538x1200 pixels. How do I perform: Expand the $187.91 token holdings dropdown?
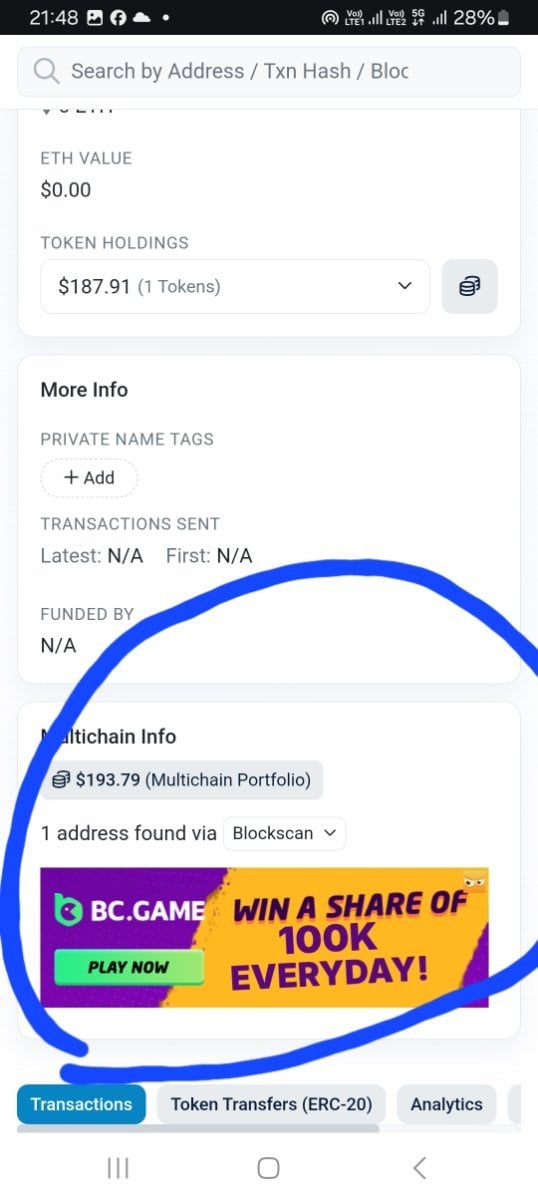[235, 287]
